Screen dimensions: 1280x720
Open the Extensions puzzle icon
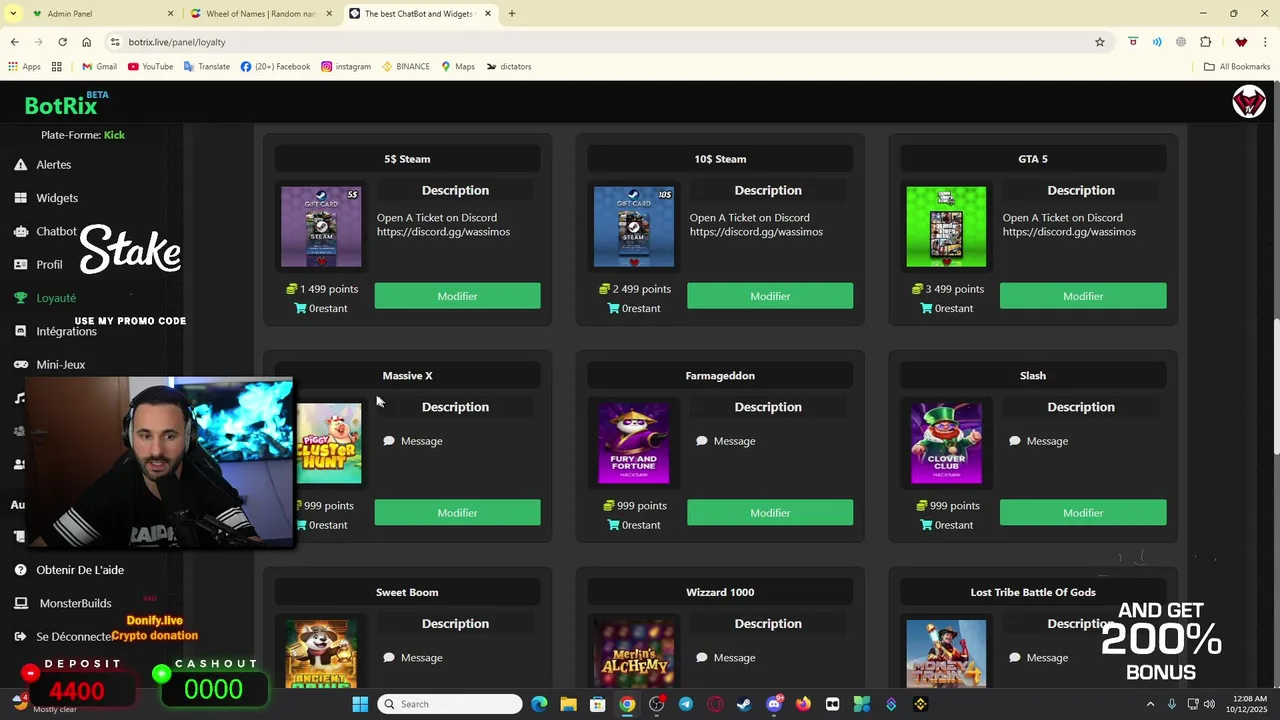(1205, 42)
